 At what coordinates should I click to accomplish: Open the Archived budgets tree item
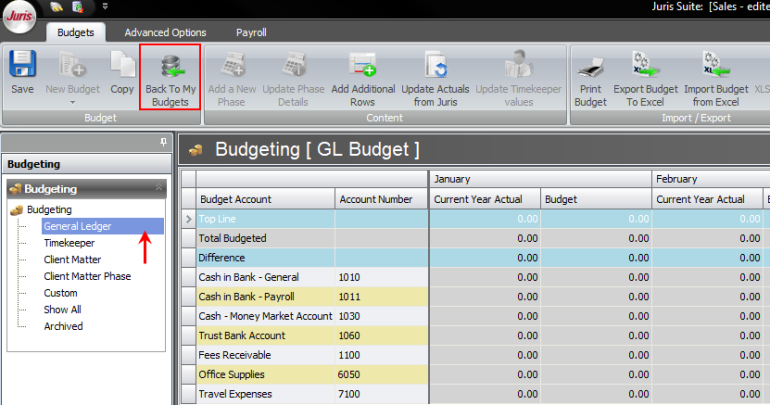(x=63, y=326)
